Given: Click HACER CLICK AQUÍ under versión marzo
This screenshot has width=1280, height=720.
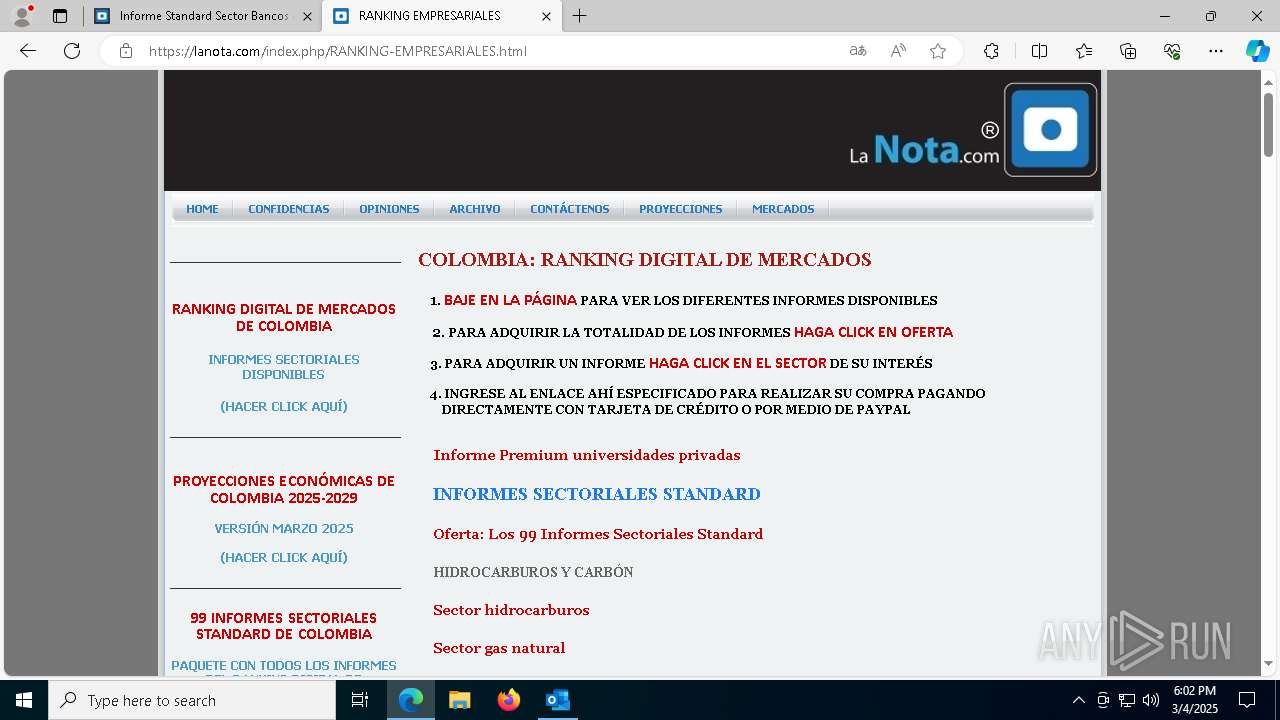Looking at the screenshot, I should tap(284, 558).
